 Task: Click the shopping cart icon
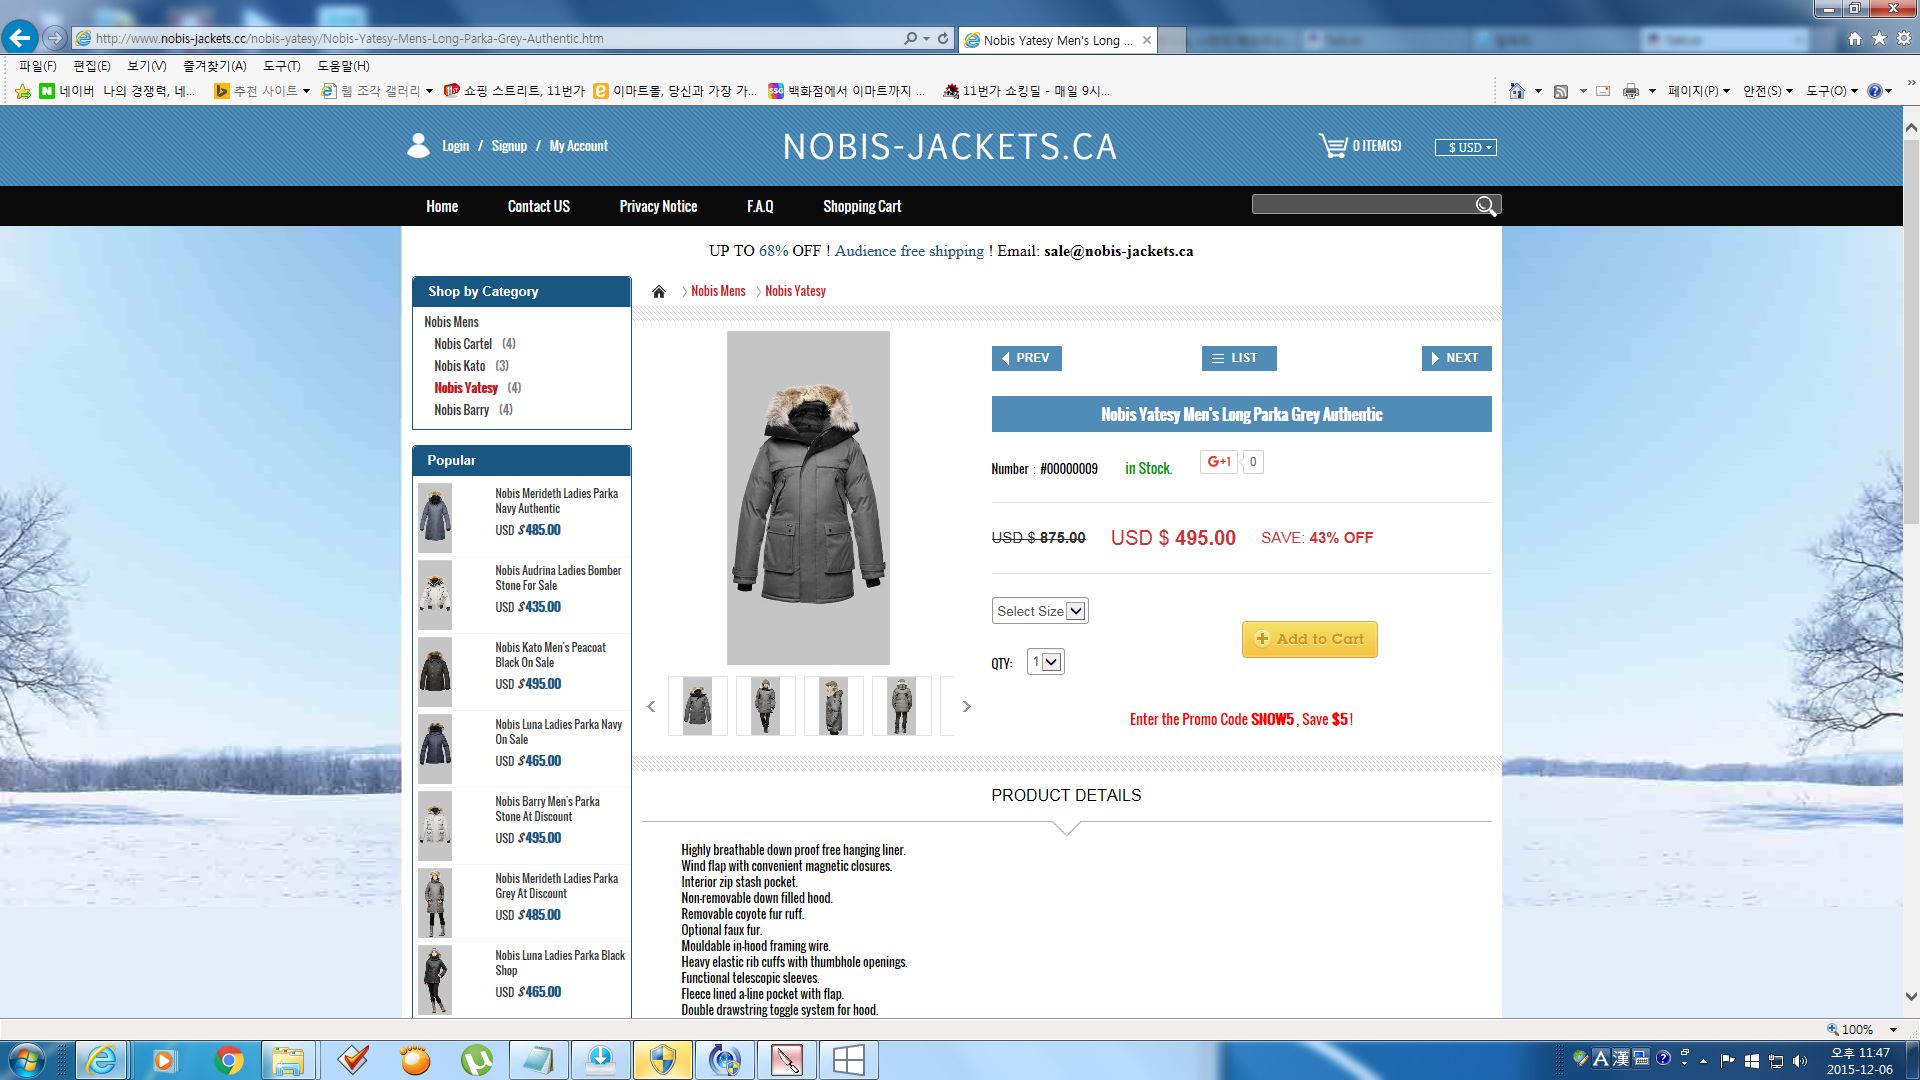(1332, 146)
